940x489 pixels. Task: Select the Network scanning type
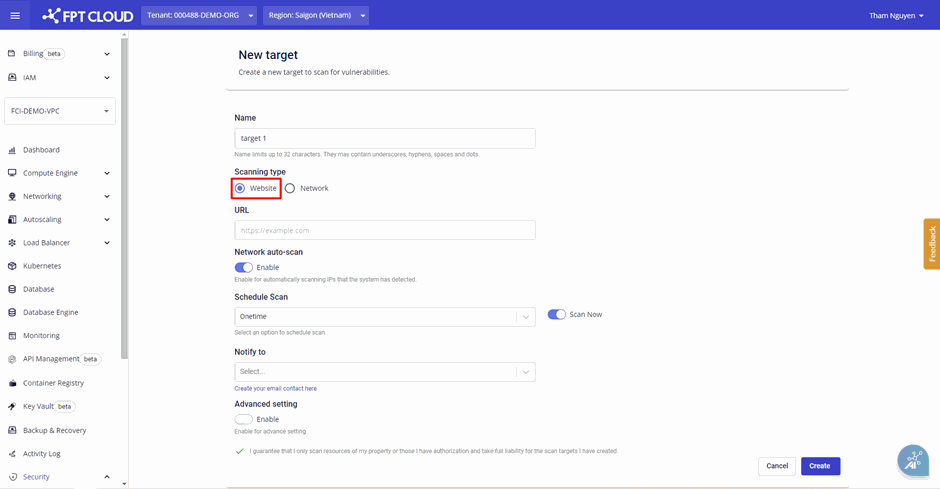pos(290,188)
